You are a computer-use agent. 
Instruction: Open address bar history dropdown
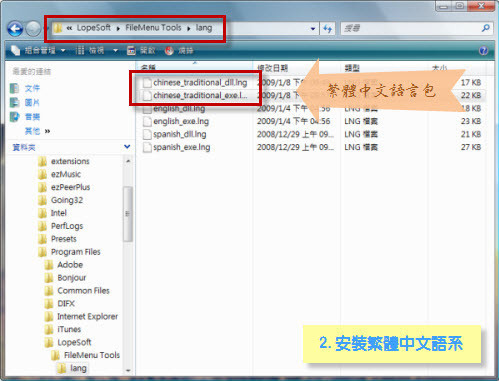coord(313,29)
